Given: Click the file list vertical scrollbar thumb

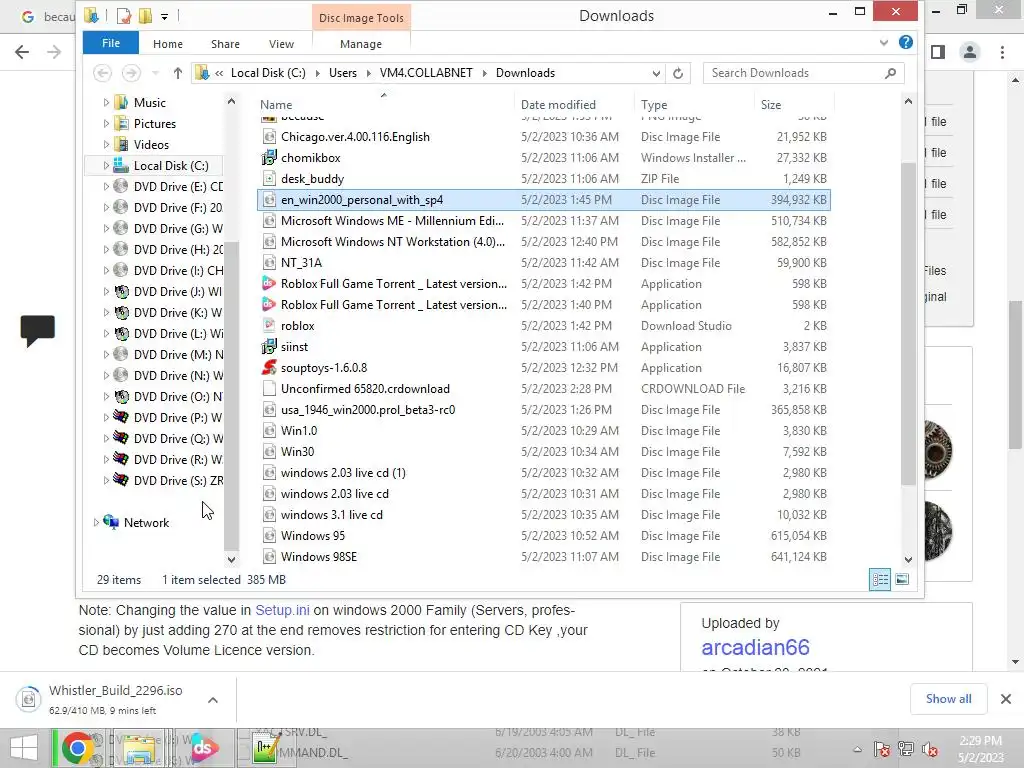Looking at the screenshot, I should coord(908,323).
